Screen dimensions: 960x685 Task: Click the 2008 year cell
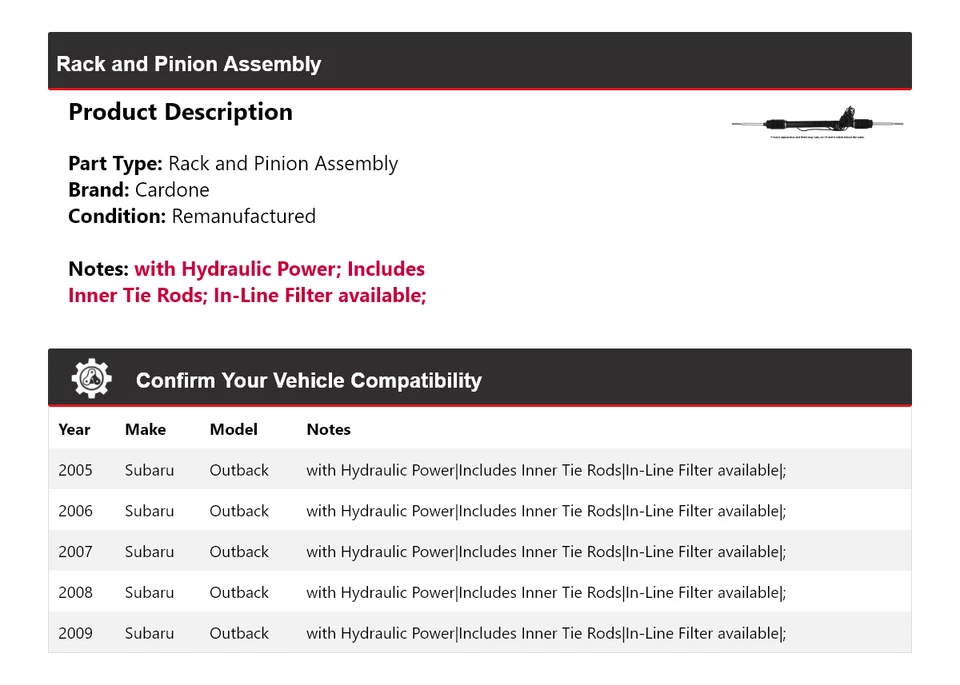pos(75,592)
